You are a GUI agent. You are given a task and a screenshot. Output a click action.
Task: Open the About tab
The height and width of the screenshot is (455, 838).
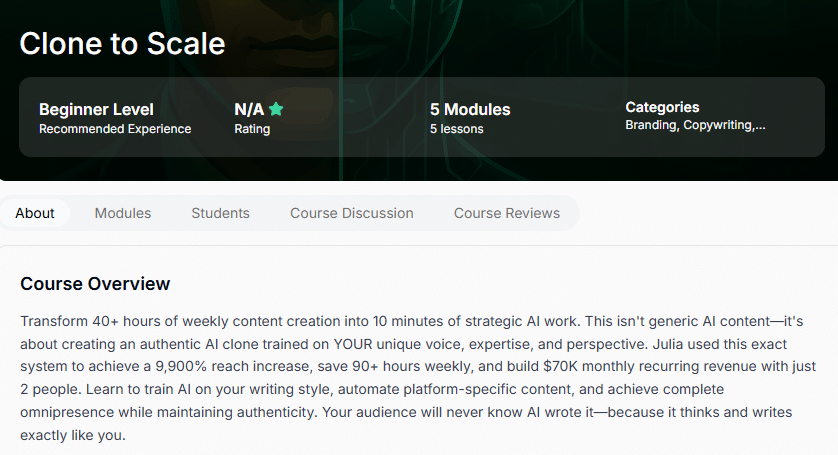(35, 213)
